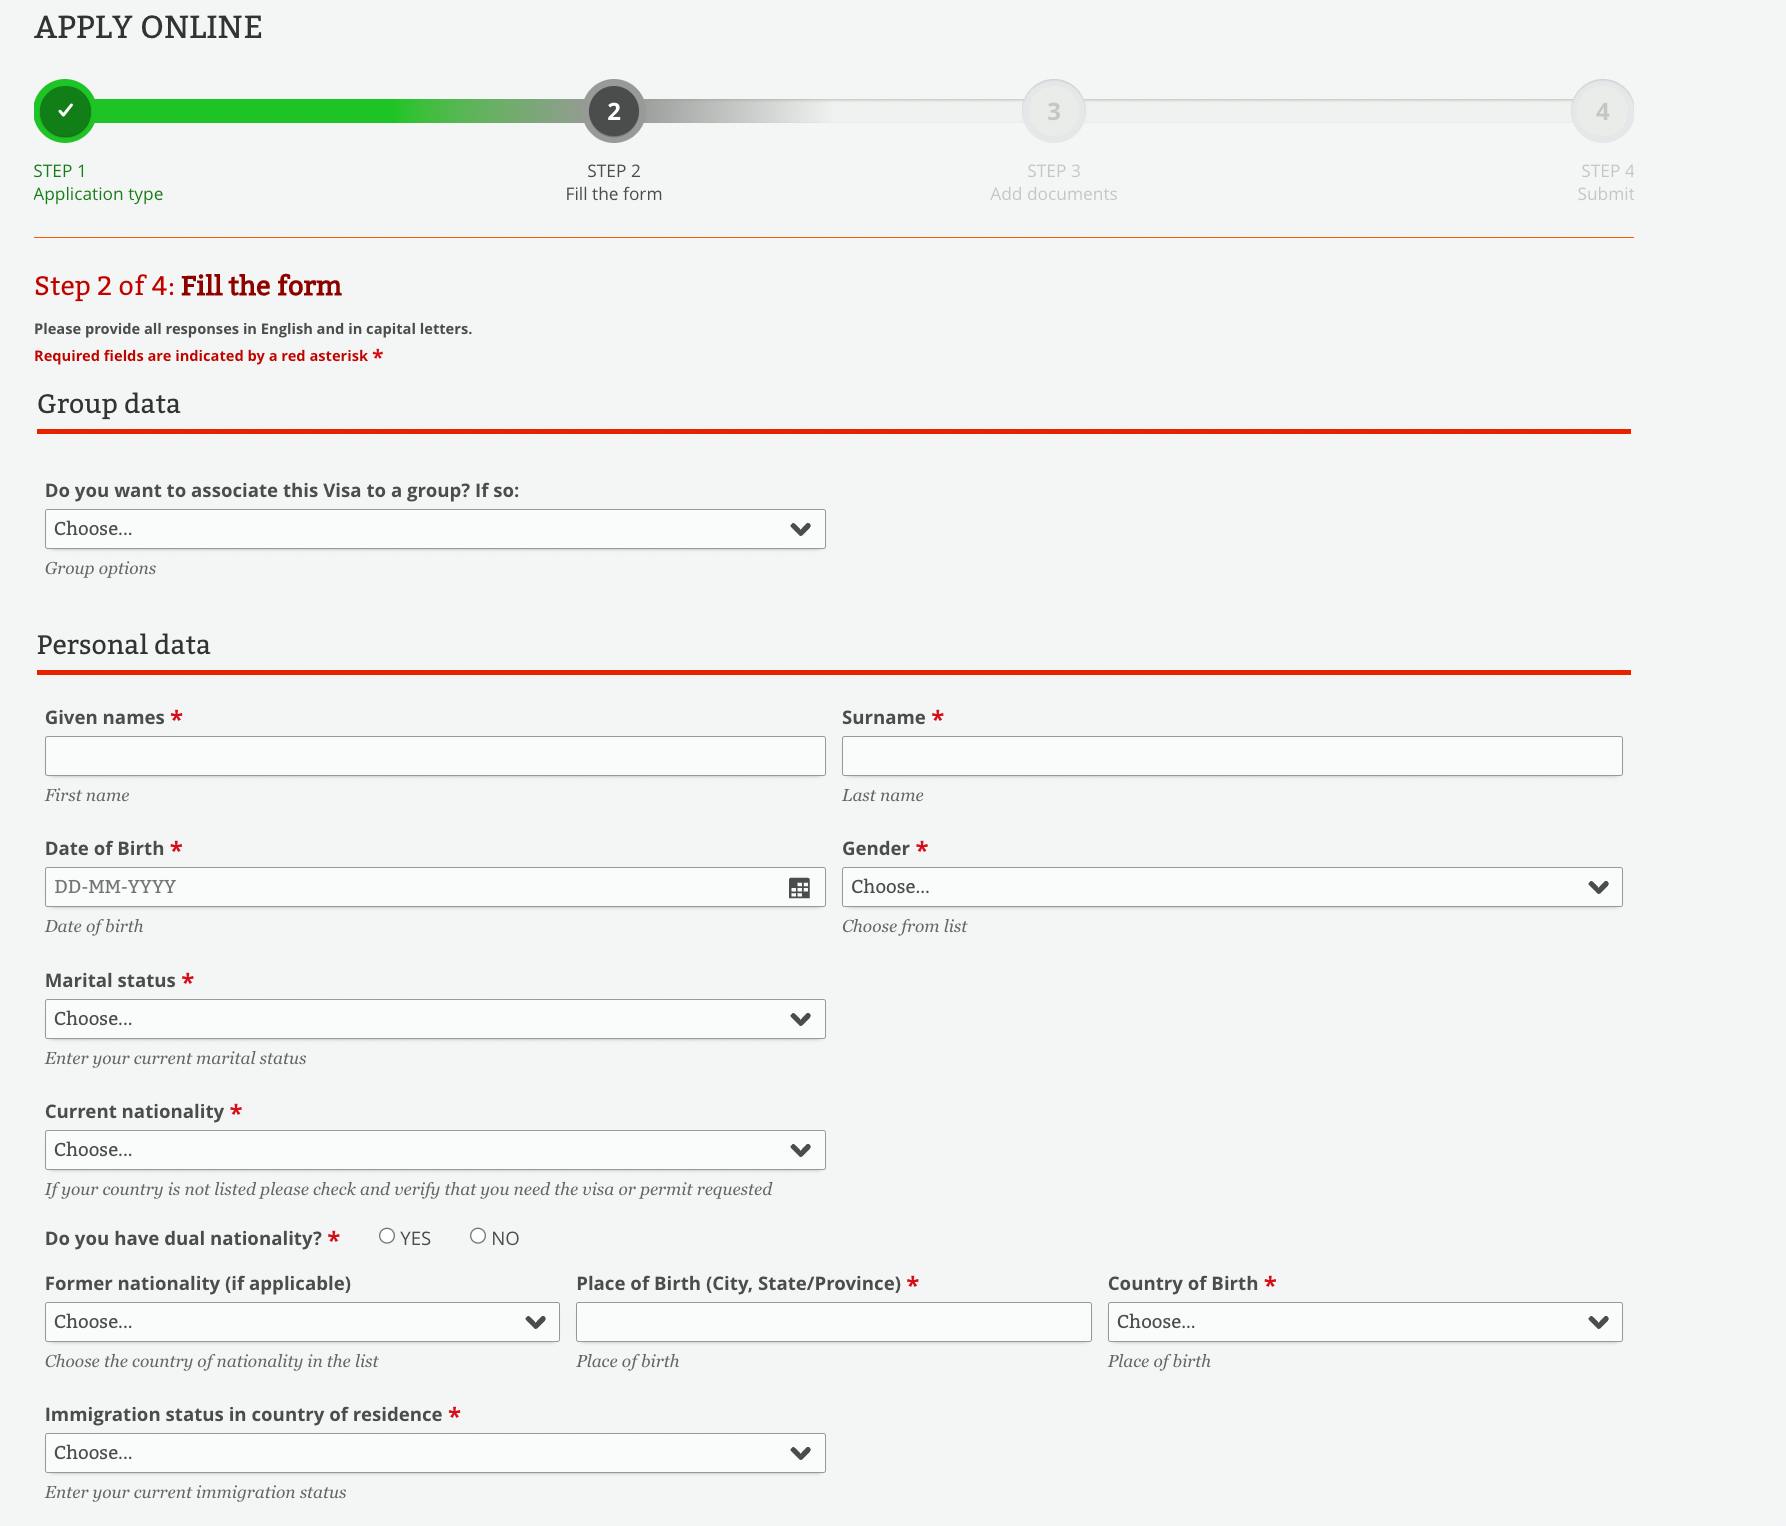The width and height of the screenshot is (1786, 1526).
Task: Click the 'Required fields are indicated' notice
Action: coord(209,356)
